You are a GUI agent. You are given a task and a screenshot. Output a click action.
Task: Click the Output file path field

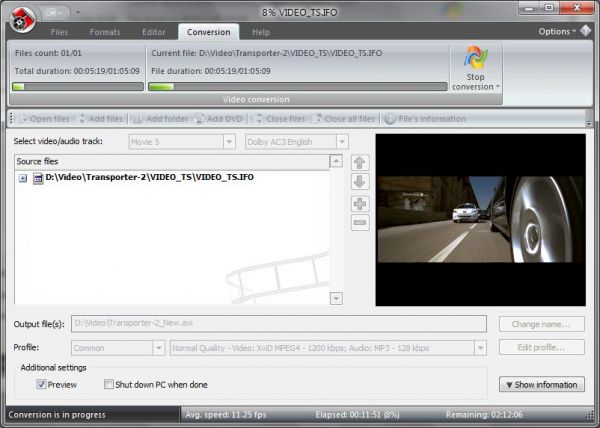click(x=279, y=324)
